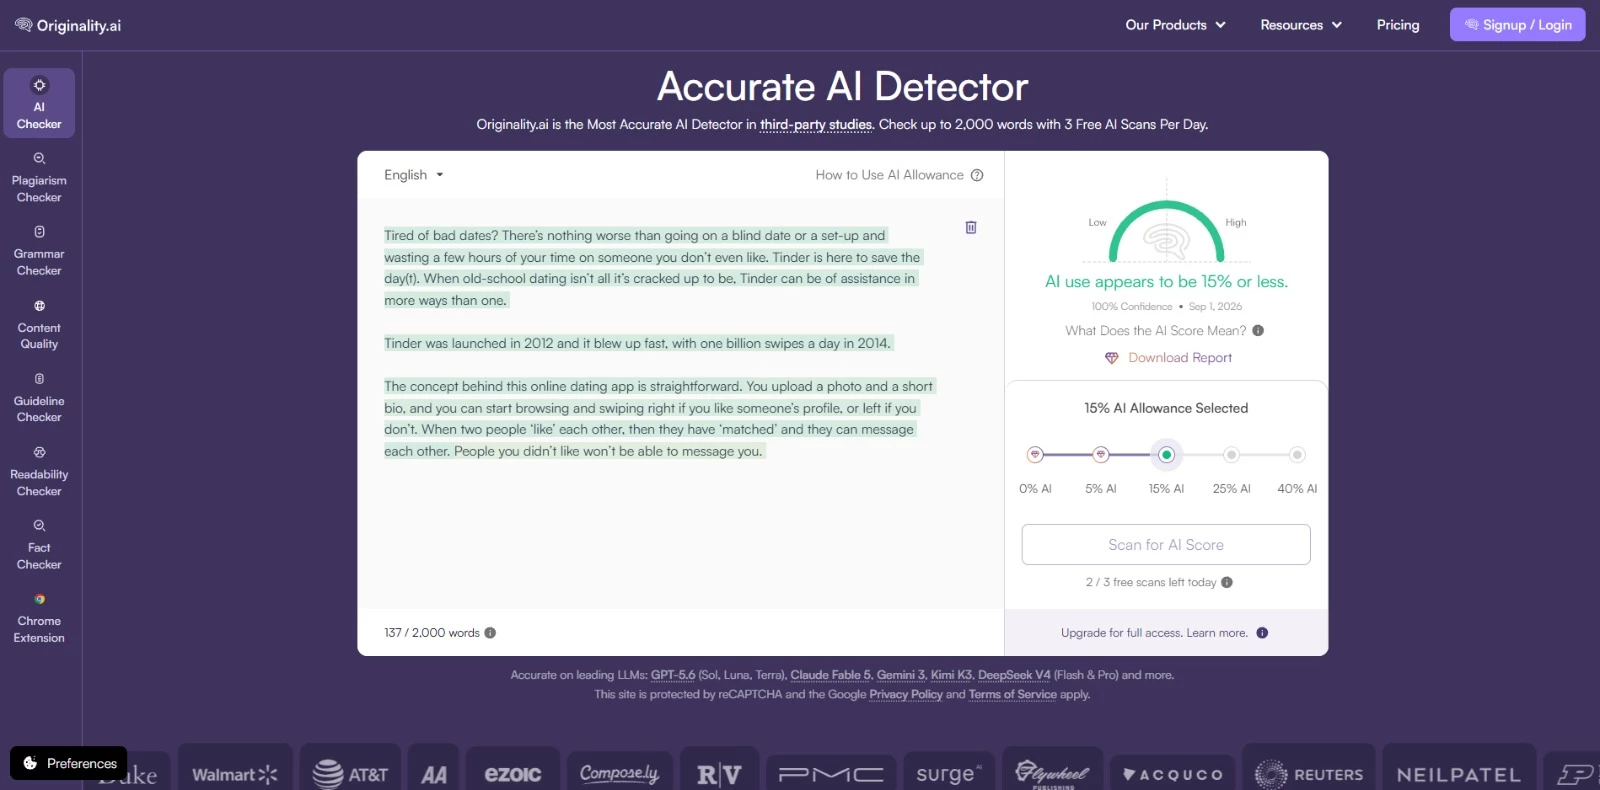Click the Acquco logo

(x=1173, y=774)
